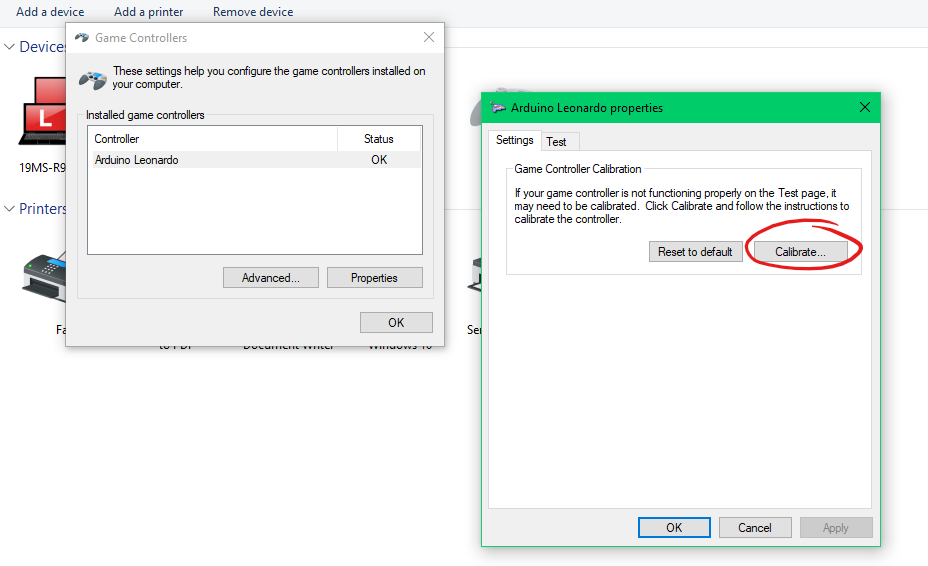Select the Settings tab
This screenshot has height=566, width=928.
click(514, 140)
